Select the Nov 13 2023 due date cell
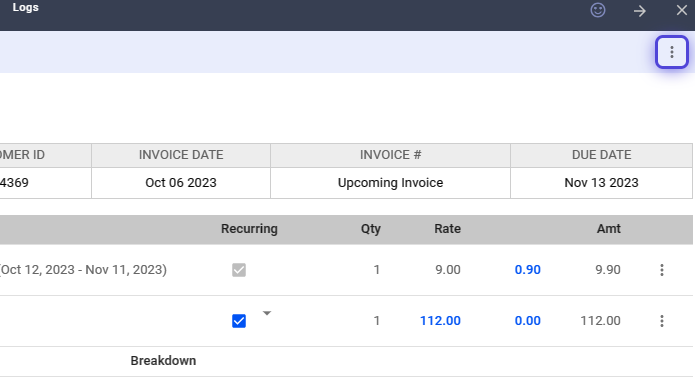695x377 pixels. (601, 183)
